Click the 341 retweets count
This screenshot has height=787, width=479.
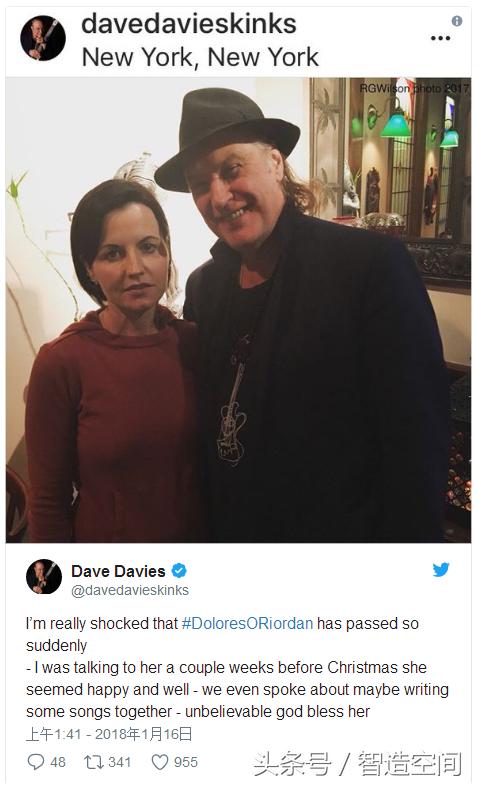point(119,762)
